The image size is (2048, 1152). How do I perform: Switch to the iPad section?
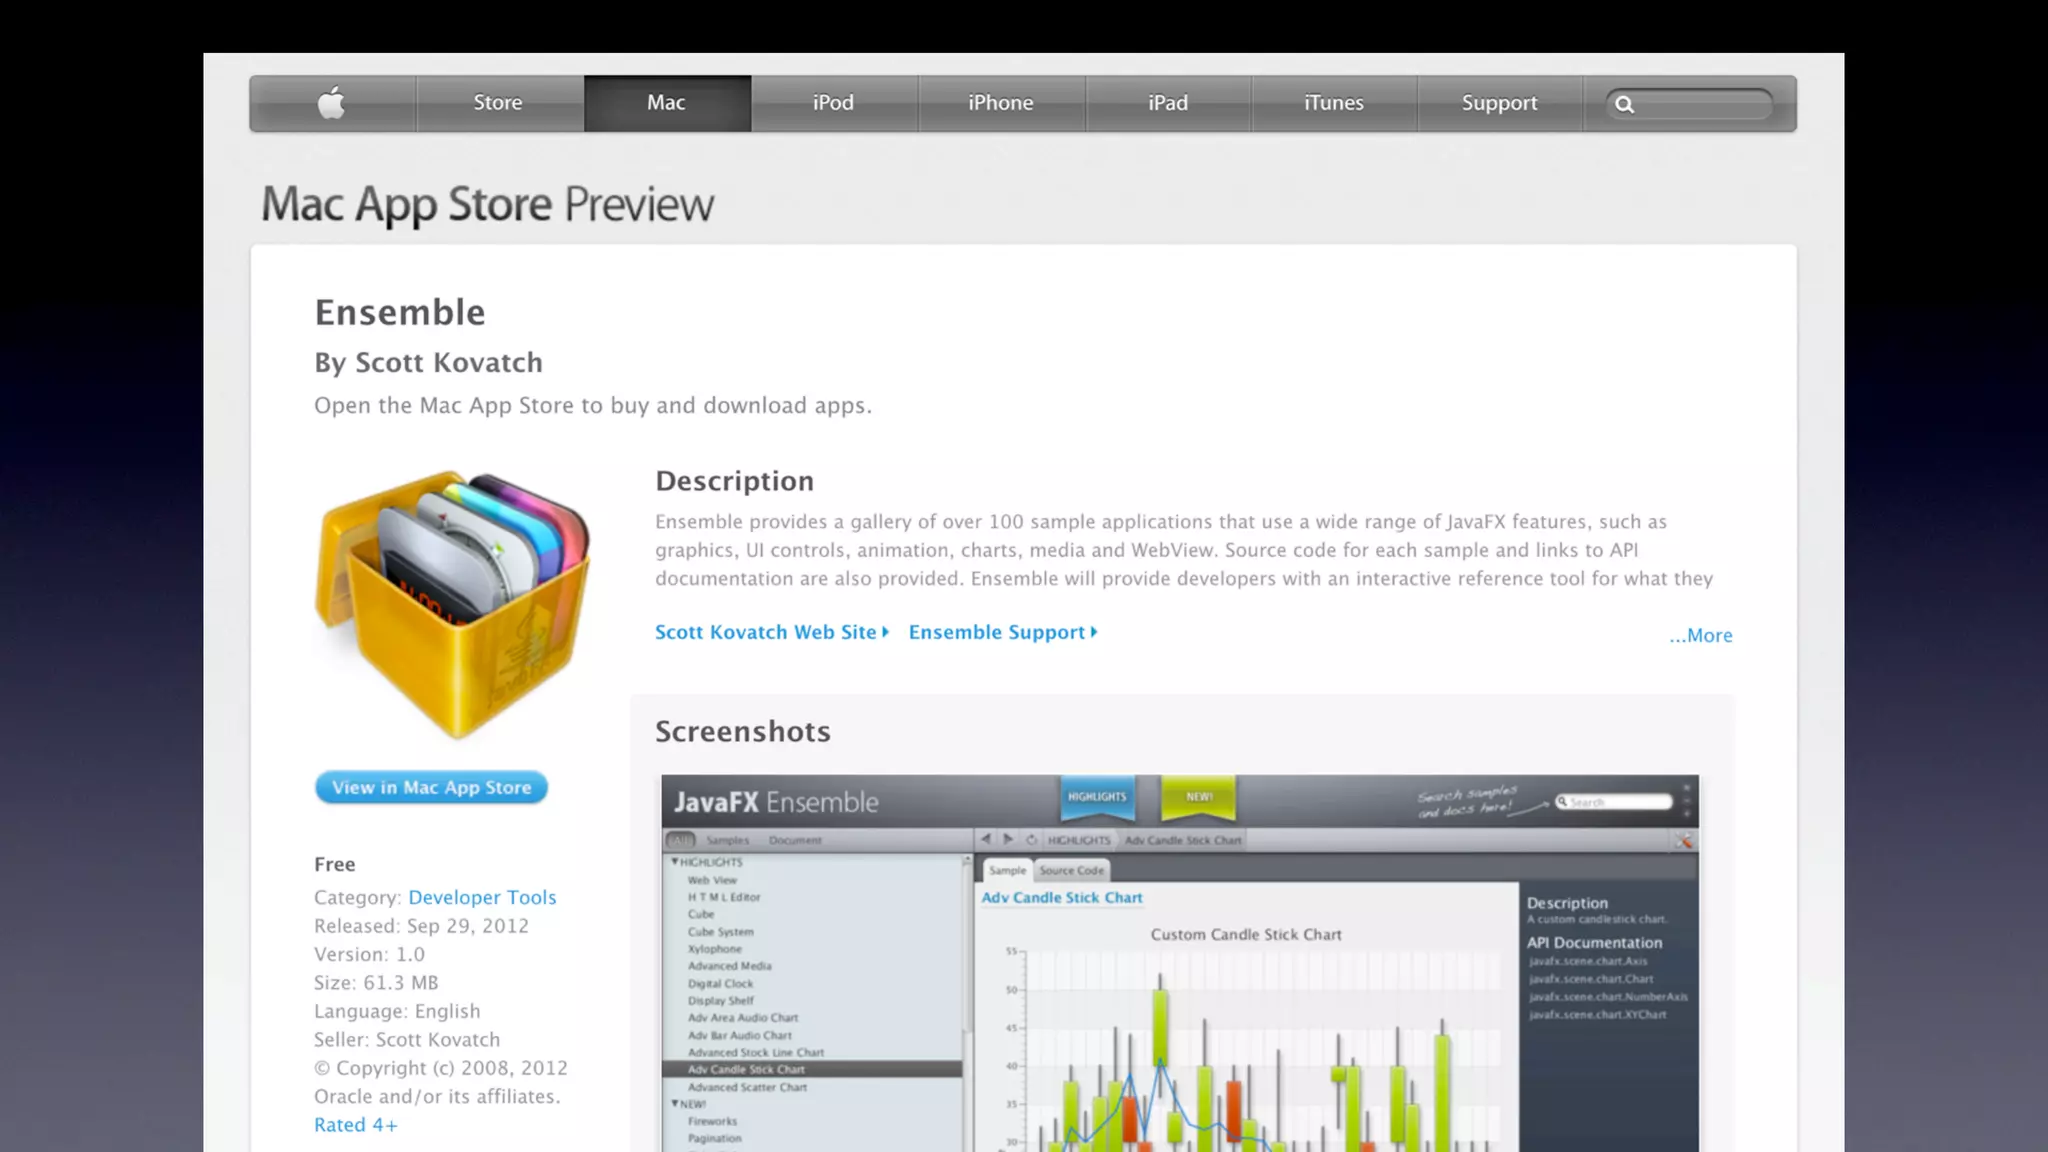point(1168,103)
